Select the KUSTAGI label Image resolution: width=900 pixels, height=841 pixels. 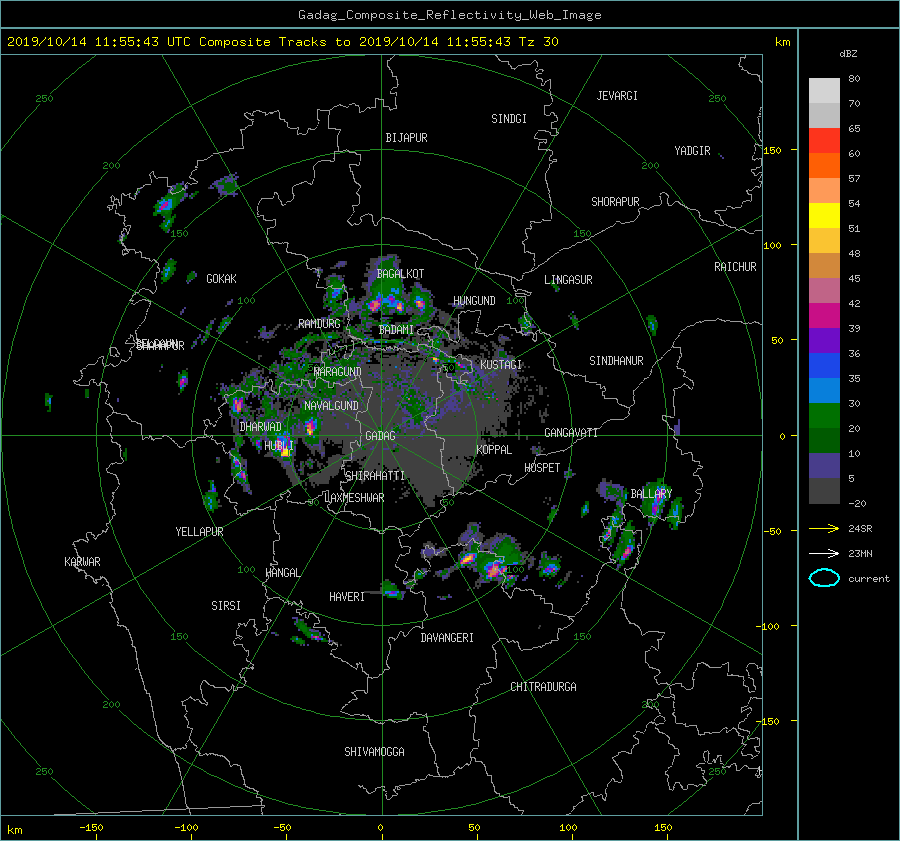tap(501, 365)
